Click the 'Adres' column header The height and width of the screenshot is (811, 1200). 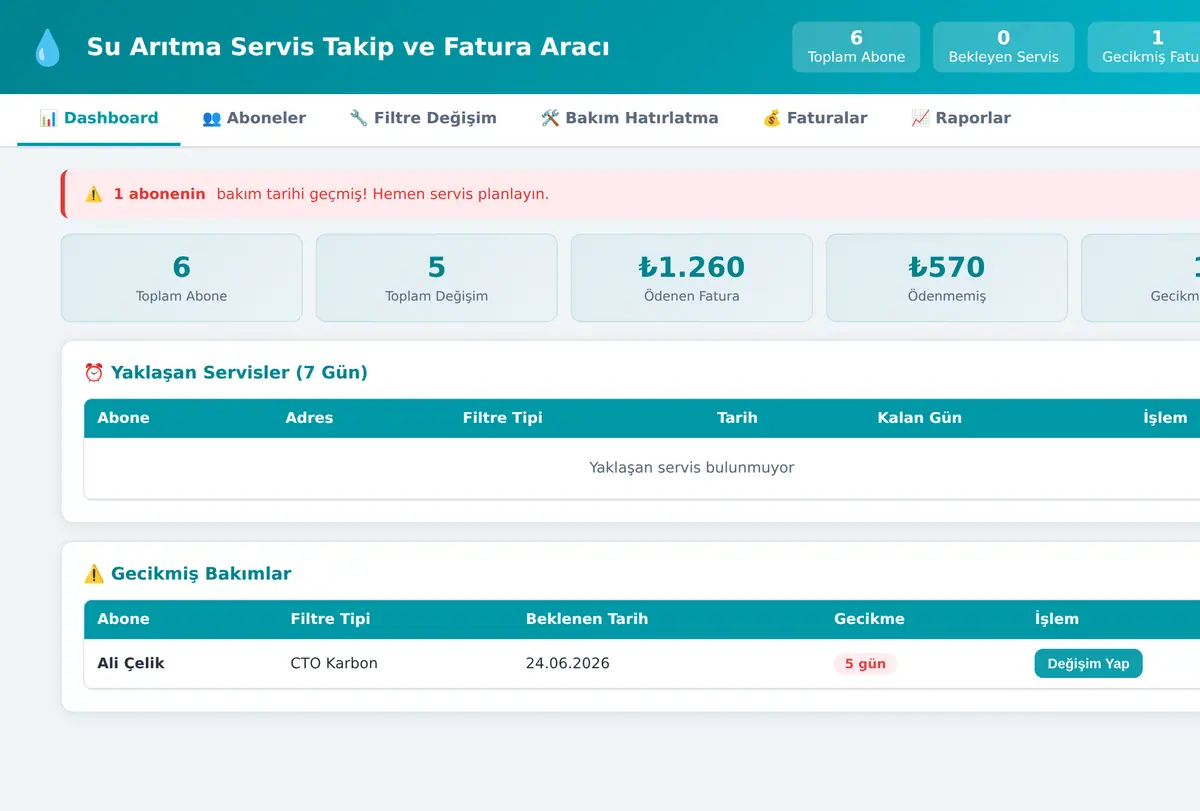(309, 418)
